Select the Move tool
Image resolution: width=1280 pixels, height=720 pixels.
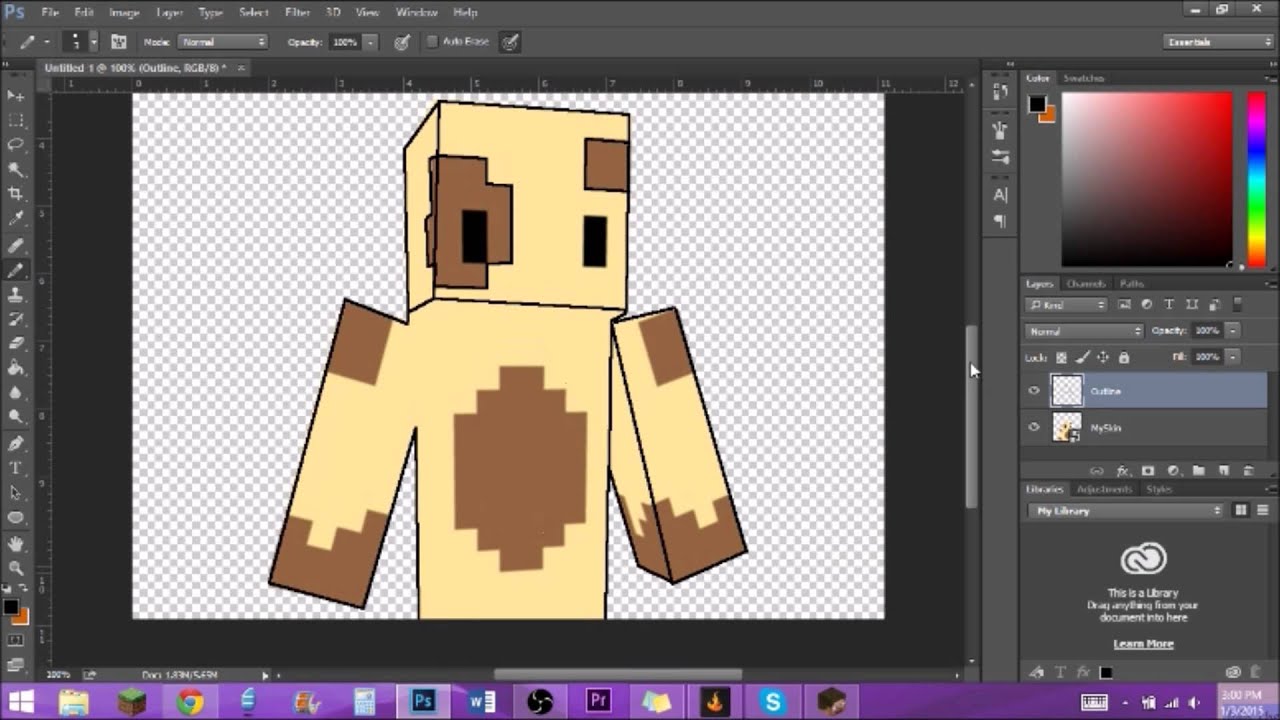pyautogui.click(x=15, y=95)
